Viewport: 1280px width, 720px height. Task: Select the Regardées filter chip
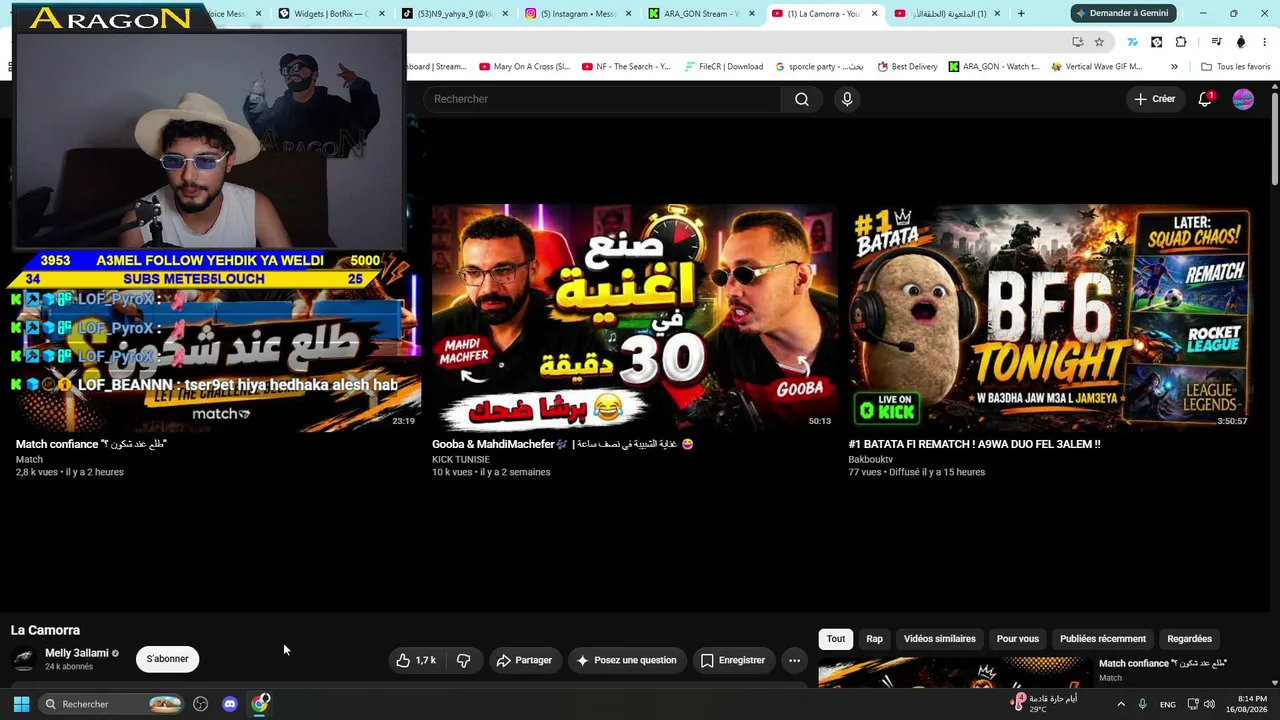tap(1189, 639)
